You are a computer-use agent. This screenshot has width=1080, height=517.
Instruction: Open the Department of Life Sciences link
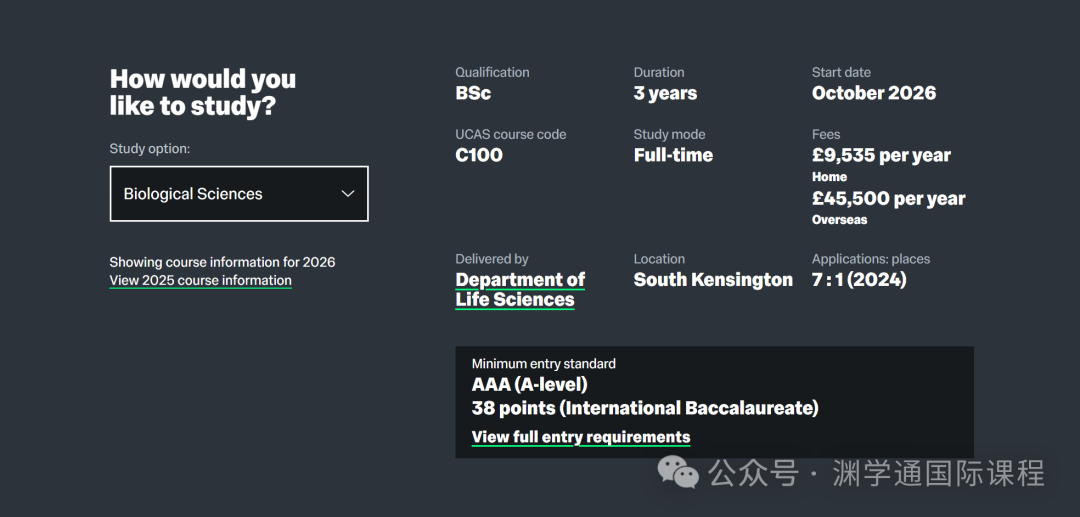519,290
